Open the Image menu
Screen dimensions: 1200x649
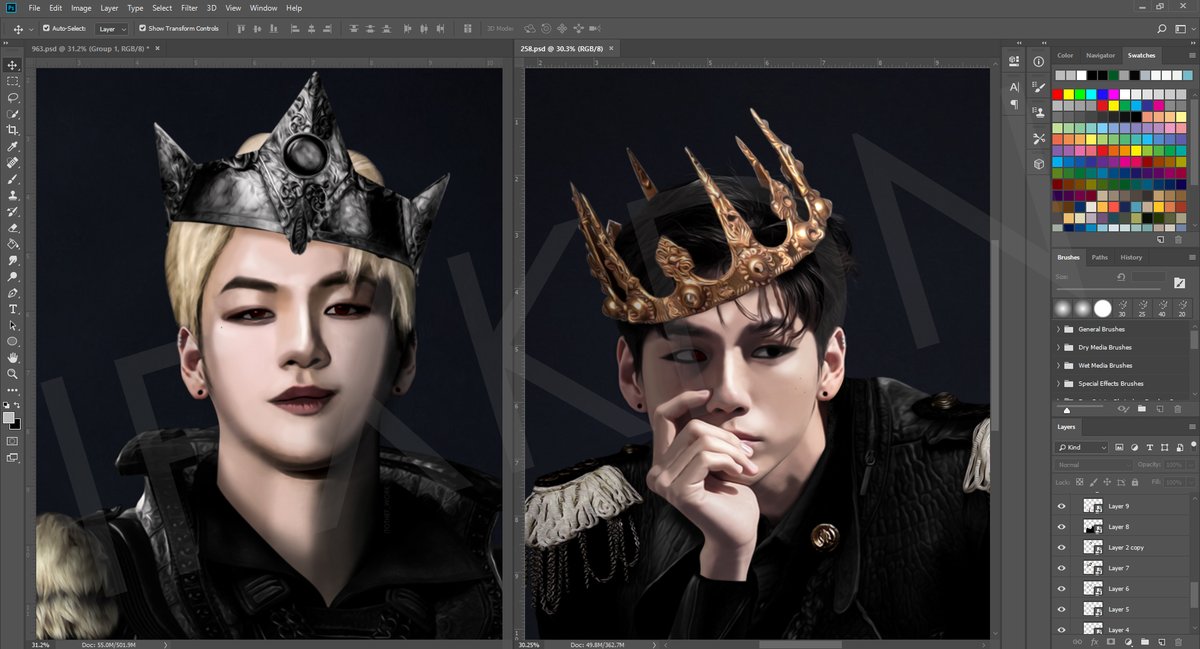point(81,8)
